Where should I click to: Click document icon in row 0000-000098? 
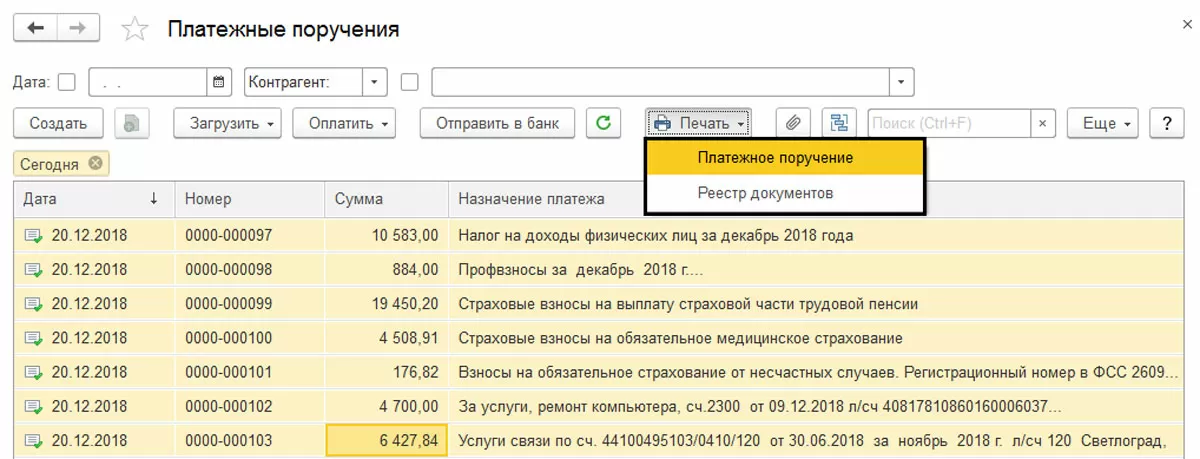[x=33, y=270]
